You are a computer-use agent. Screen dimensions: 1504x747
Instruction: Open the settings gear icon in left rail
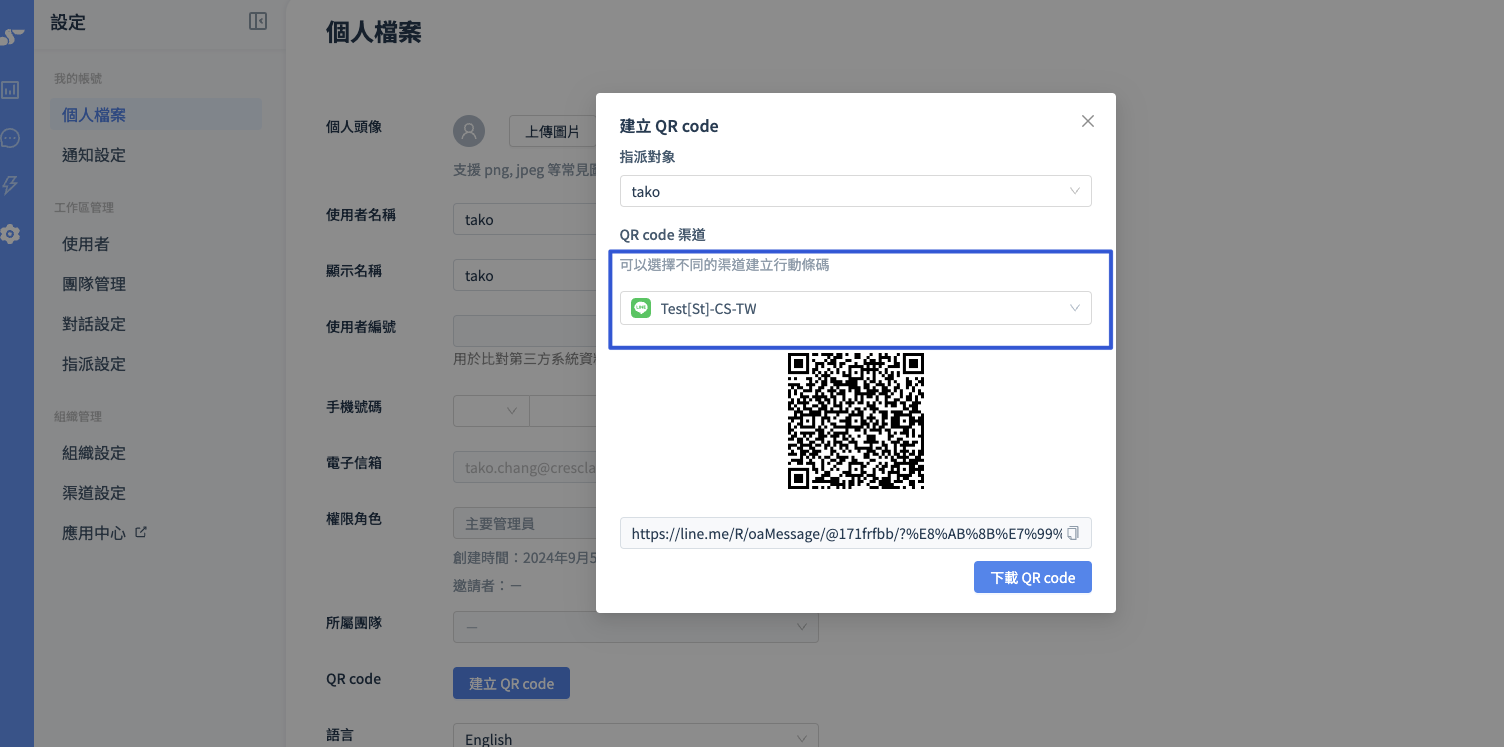pos(10,234)
